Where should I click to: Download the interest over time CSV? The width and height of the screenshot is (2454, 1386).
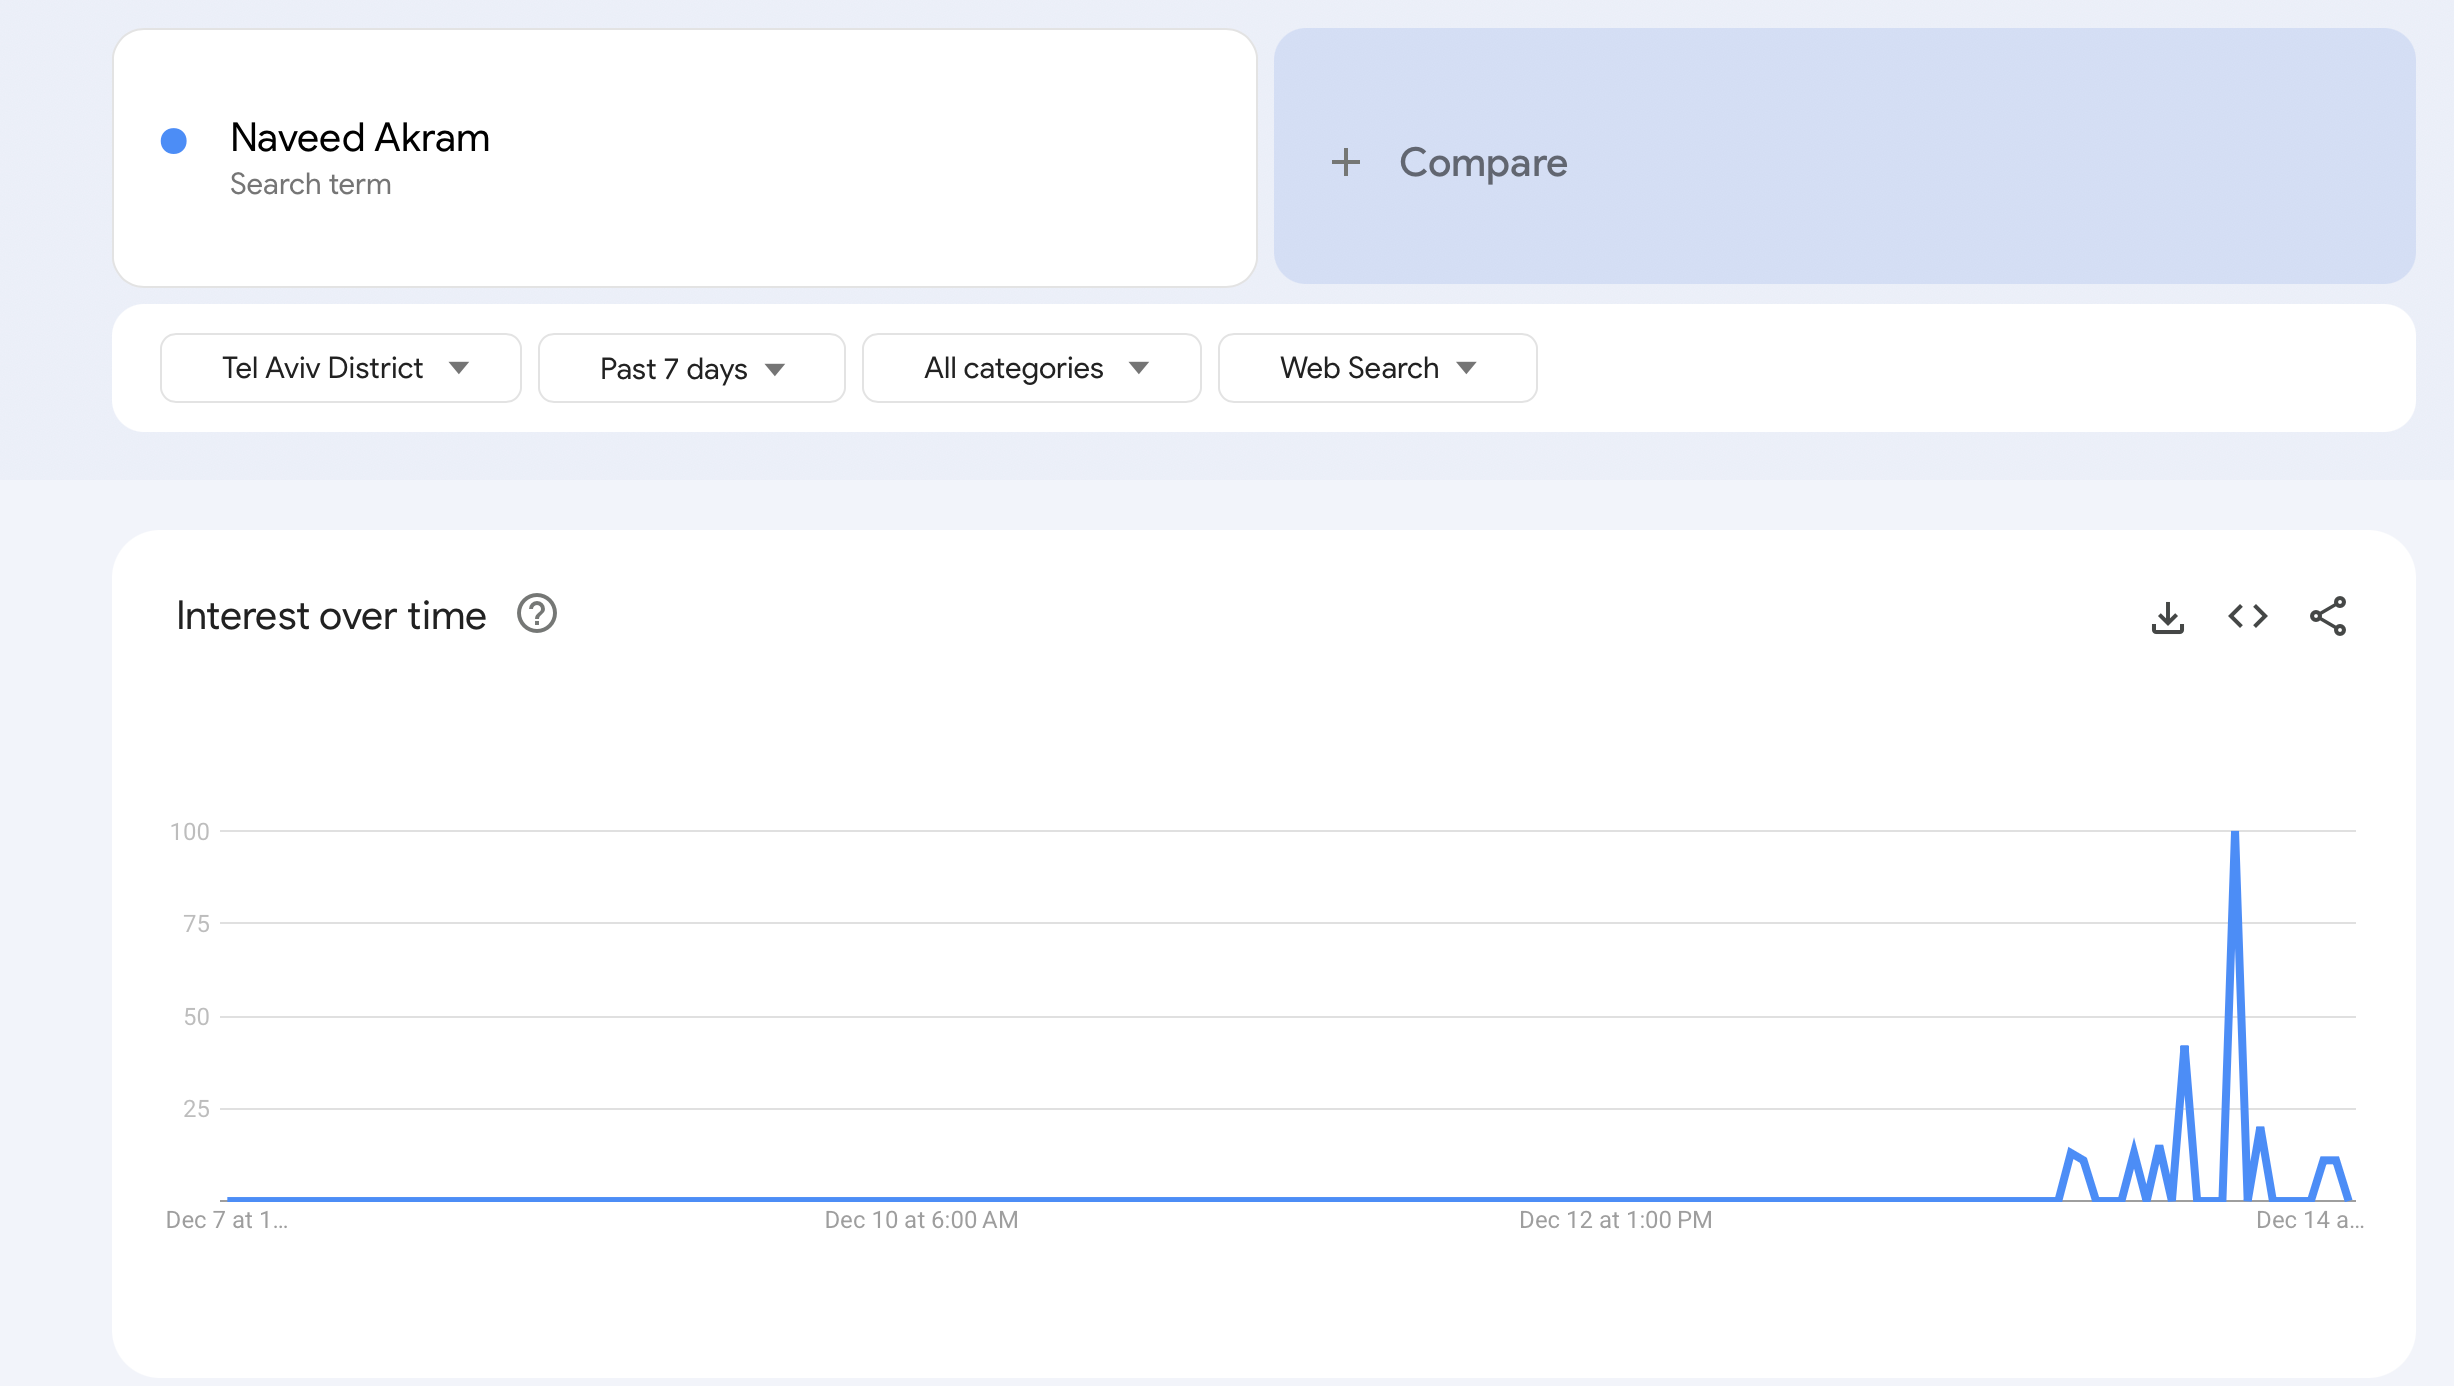click(x=2167, y=617)
